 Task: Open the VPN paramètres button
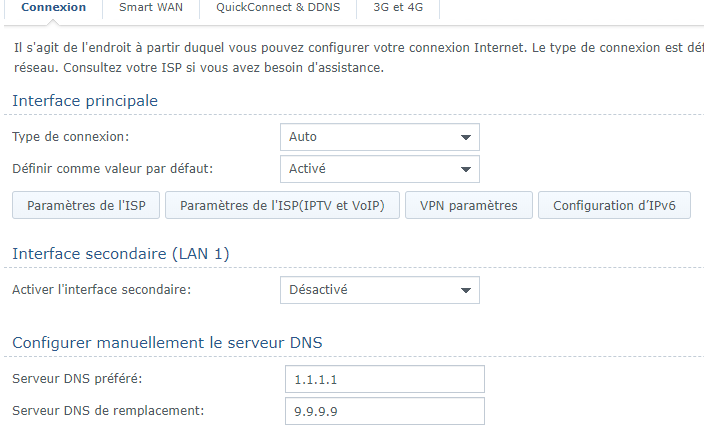click(469, 205)
